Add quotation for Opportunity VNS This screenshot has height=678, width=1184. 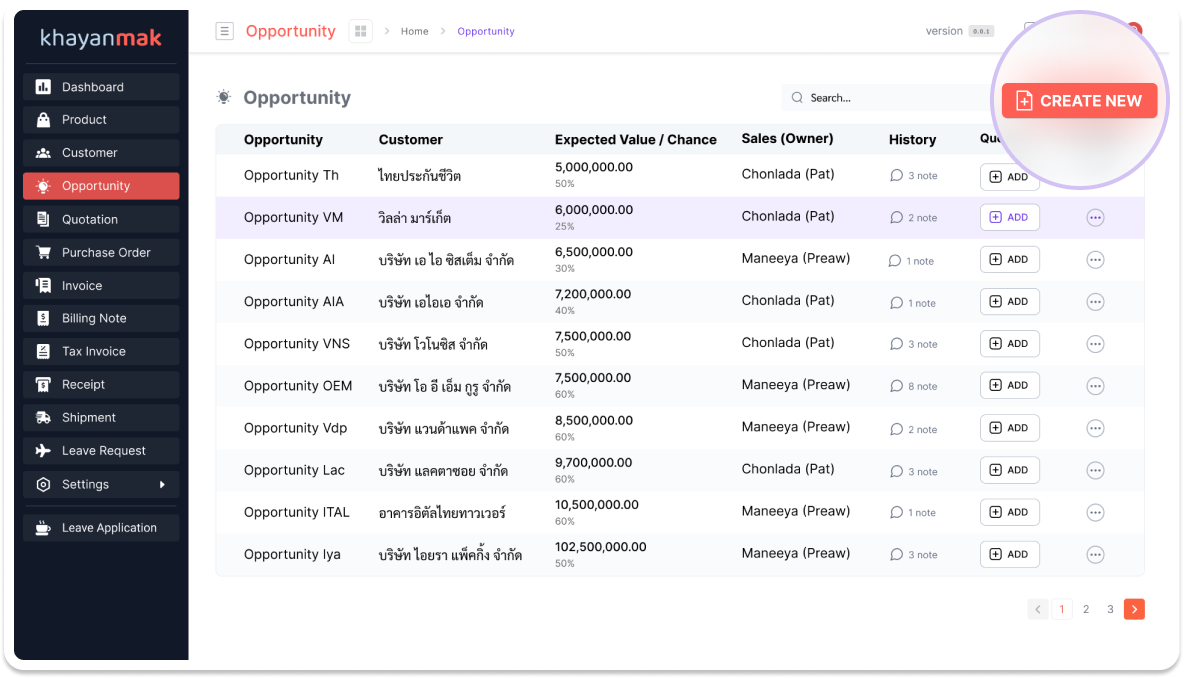[x=1009, y=344]
